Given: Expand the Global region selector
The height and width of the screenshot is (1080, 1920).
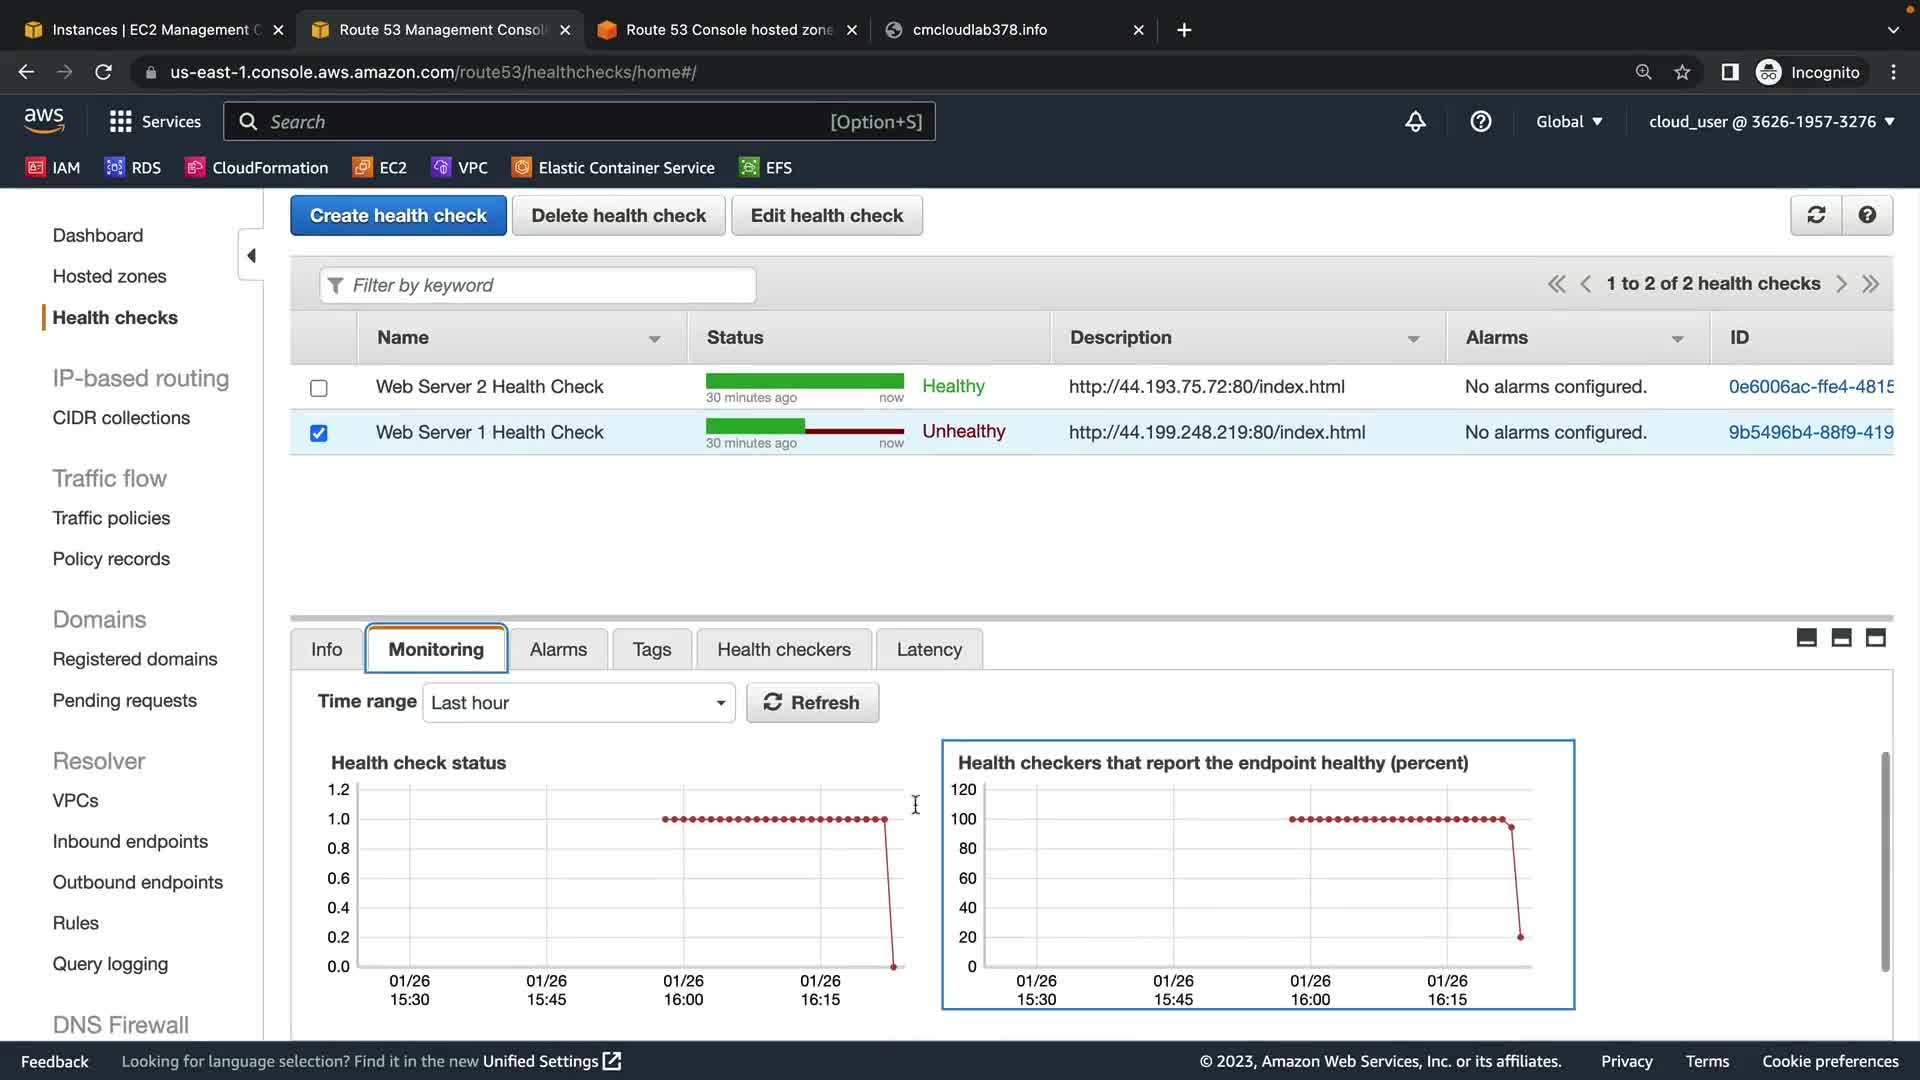Looking at the screenshot, I should [1568, 122].
